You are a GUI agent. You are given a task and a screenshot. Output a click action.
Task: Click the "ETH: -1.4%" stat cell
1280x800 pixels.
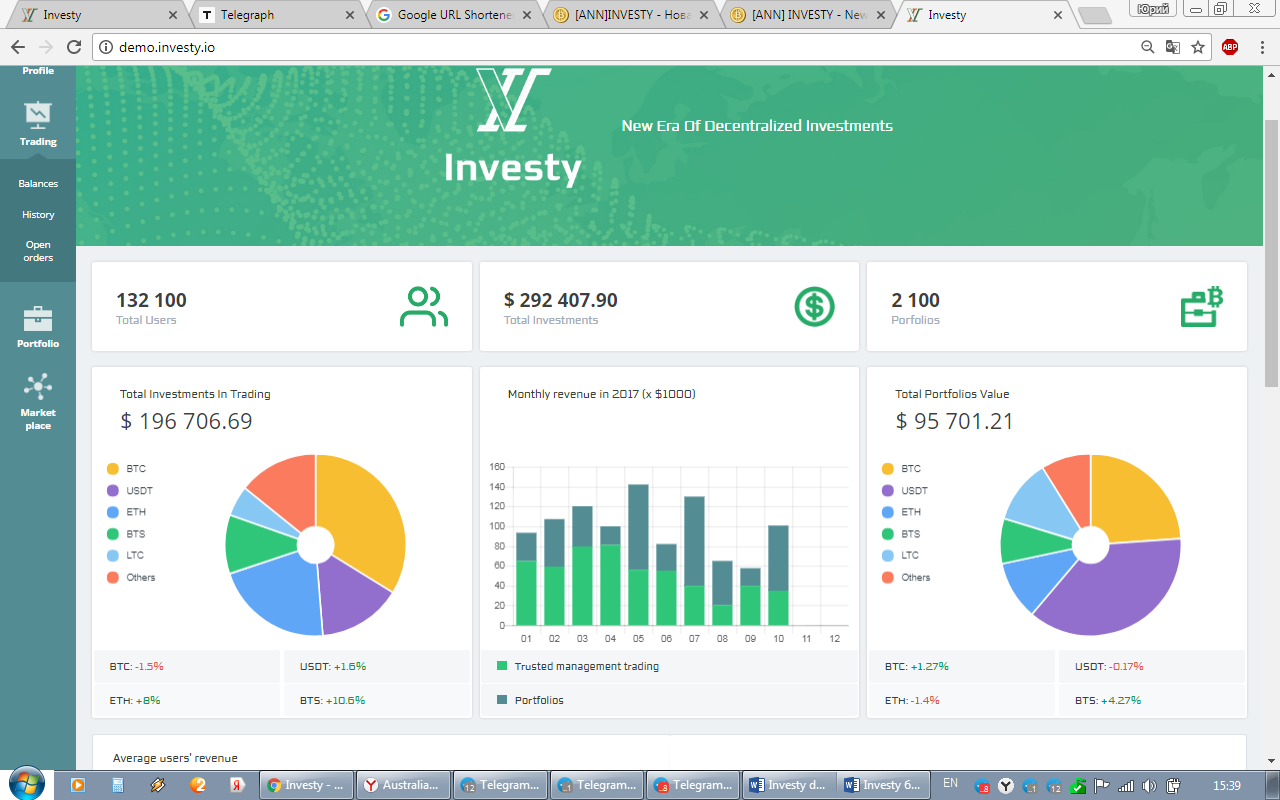point(962,700)
